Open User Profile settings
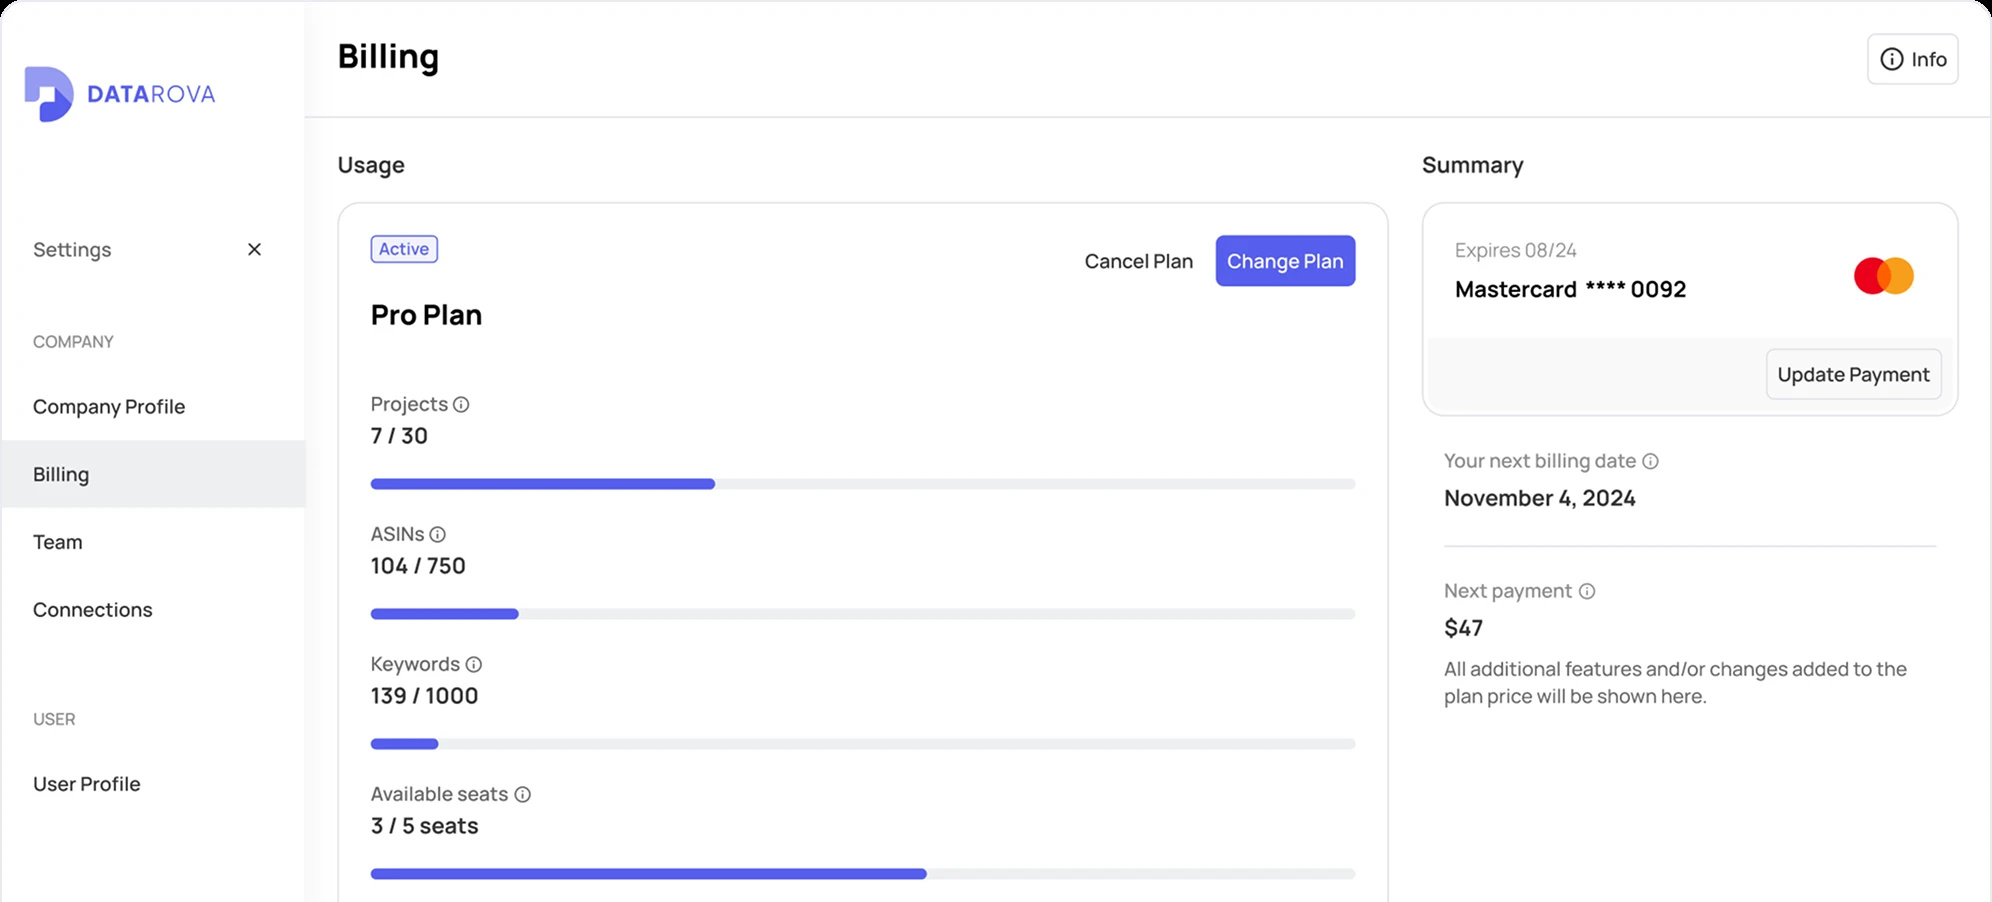This screenshot has width=1992, height=902. click(x=87, y=783)
